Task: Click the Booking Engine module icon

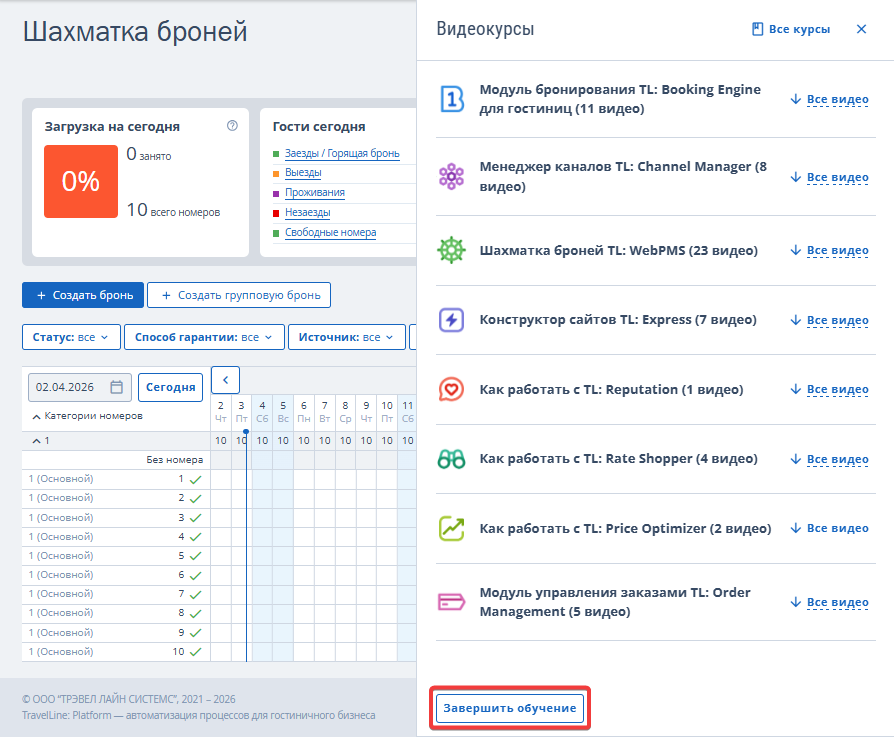Action: click(452, 99)
